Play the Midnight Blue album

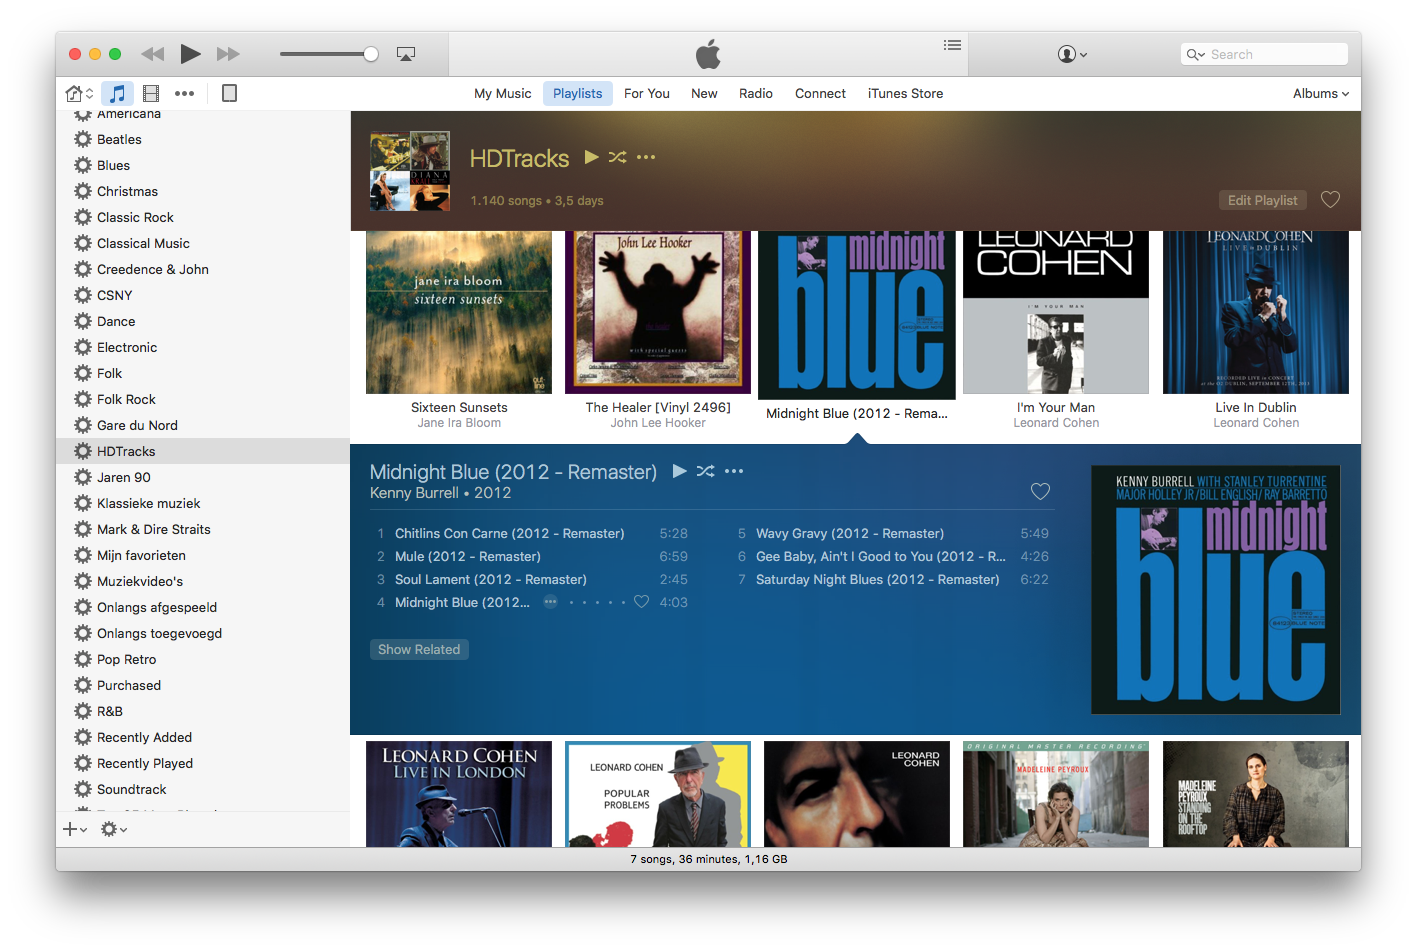click(x=679, y=471)
